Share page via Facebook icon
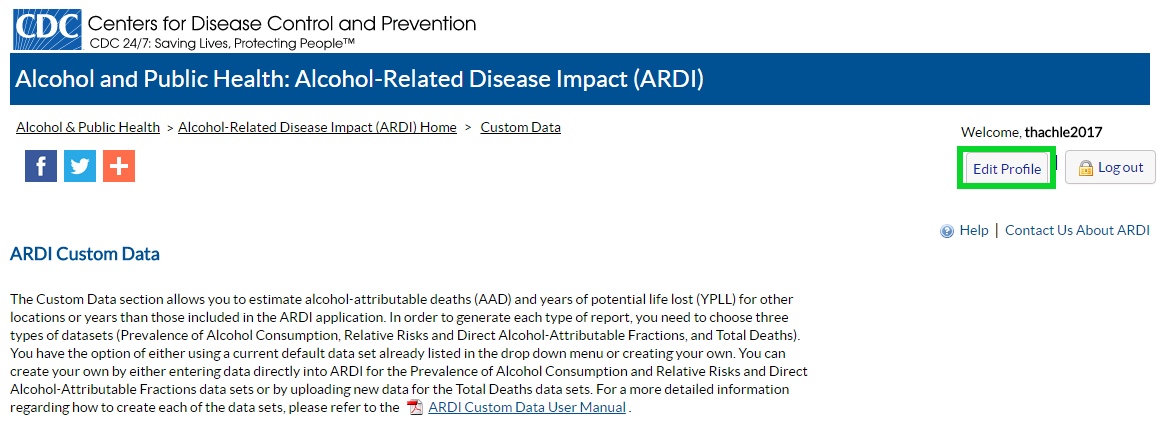The width and height of the screenshot is (1162, 422). click(41, 166)
